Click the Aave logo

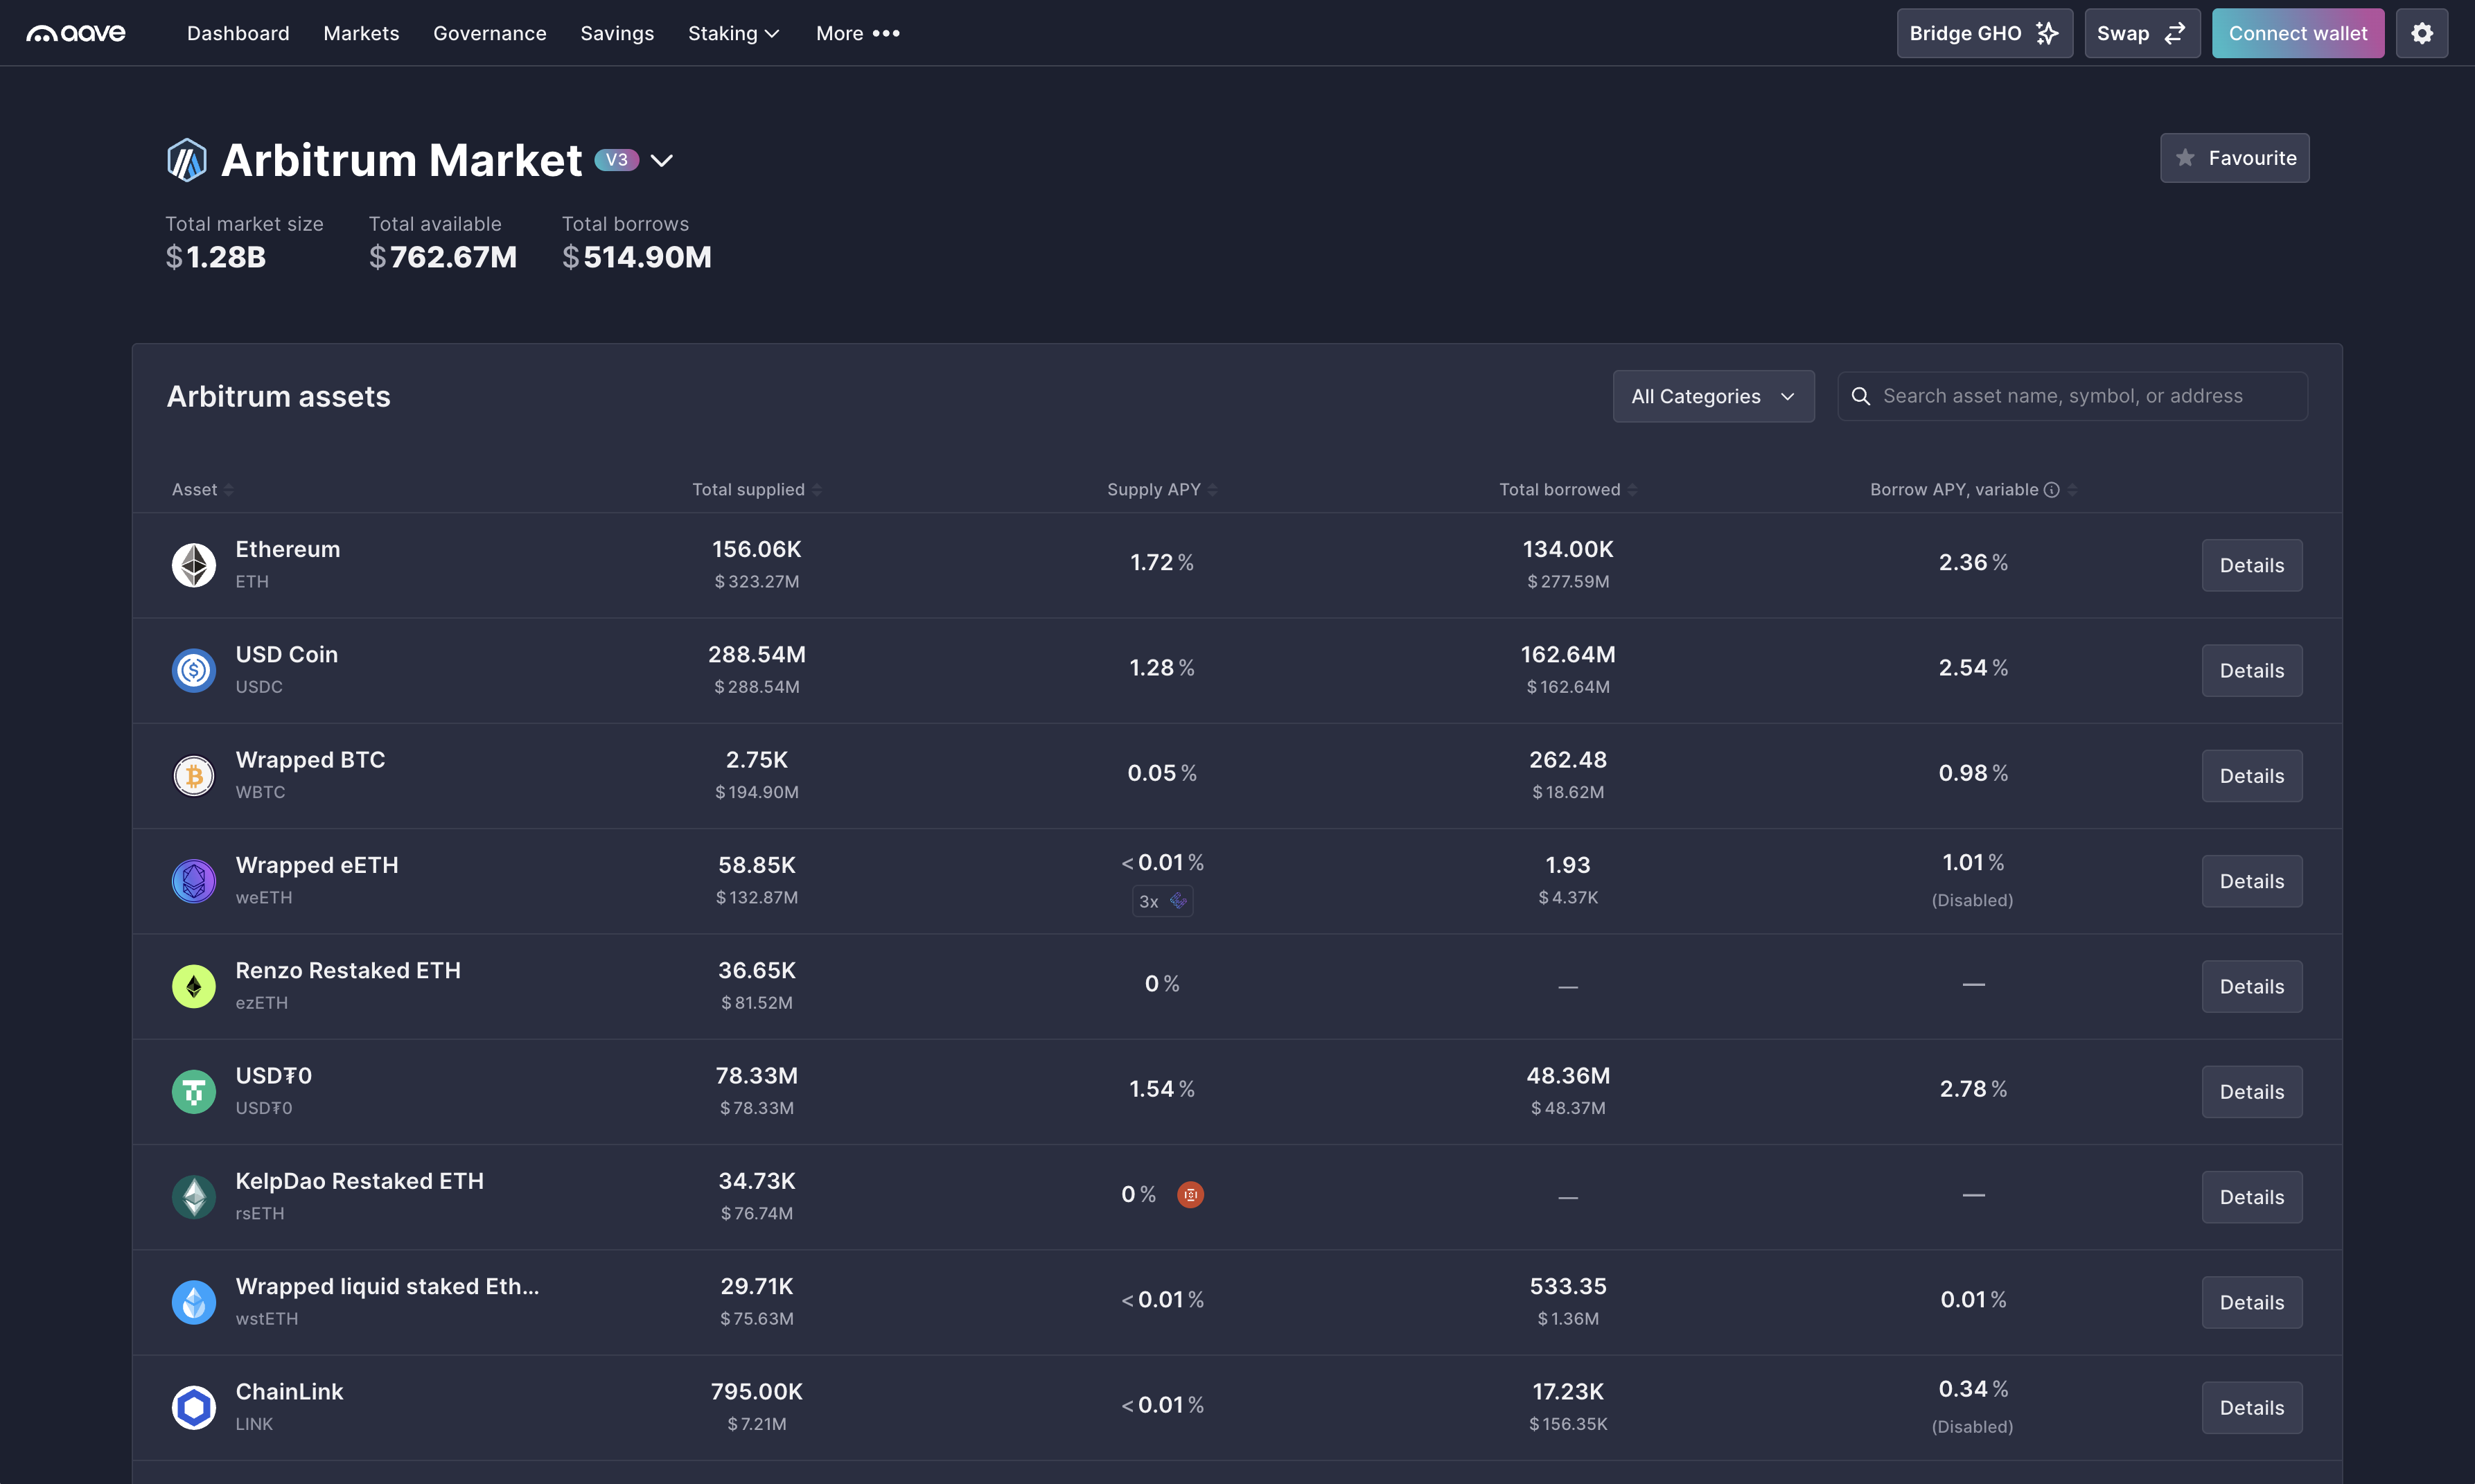pyautogui.click(x=74, y=32)
